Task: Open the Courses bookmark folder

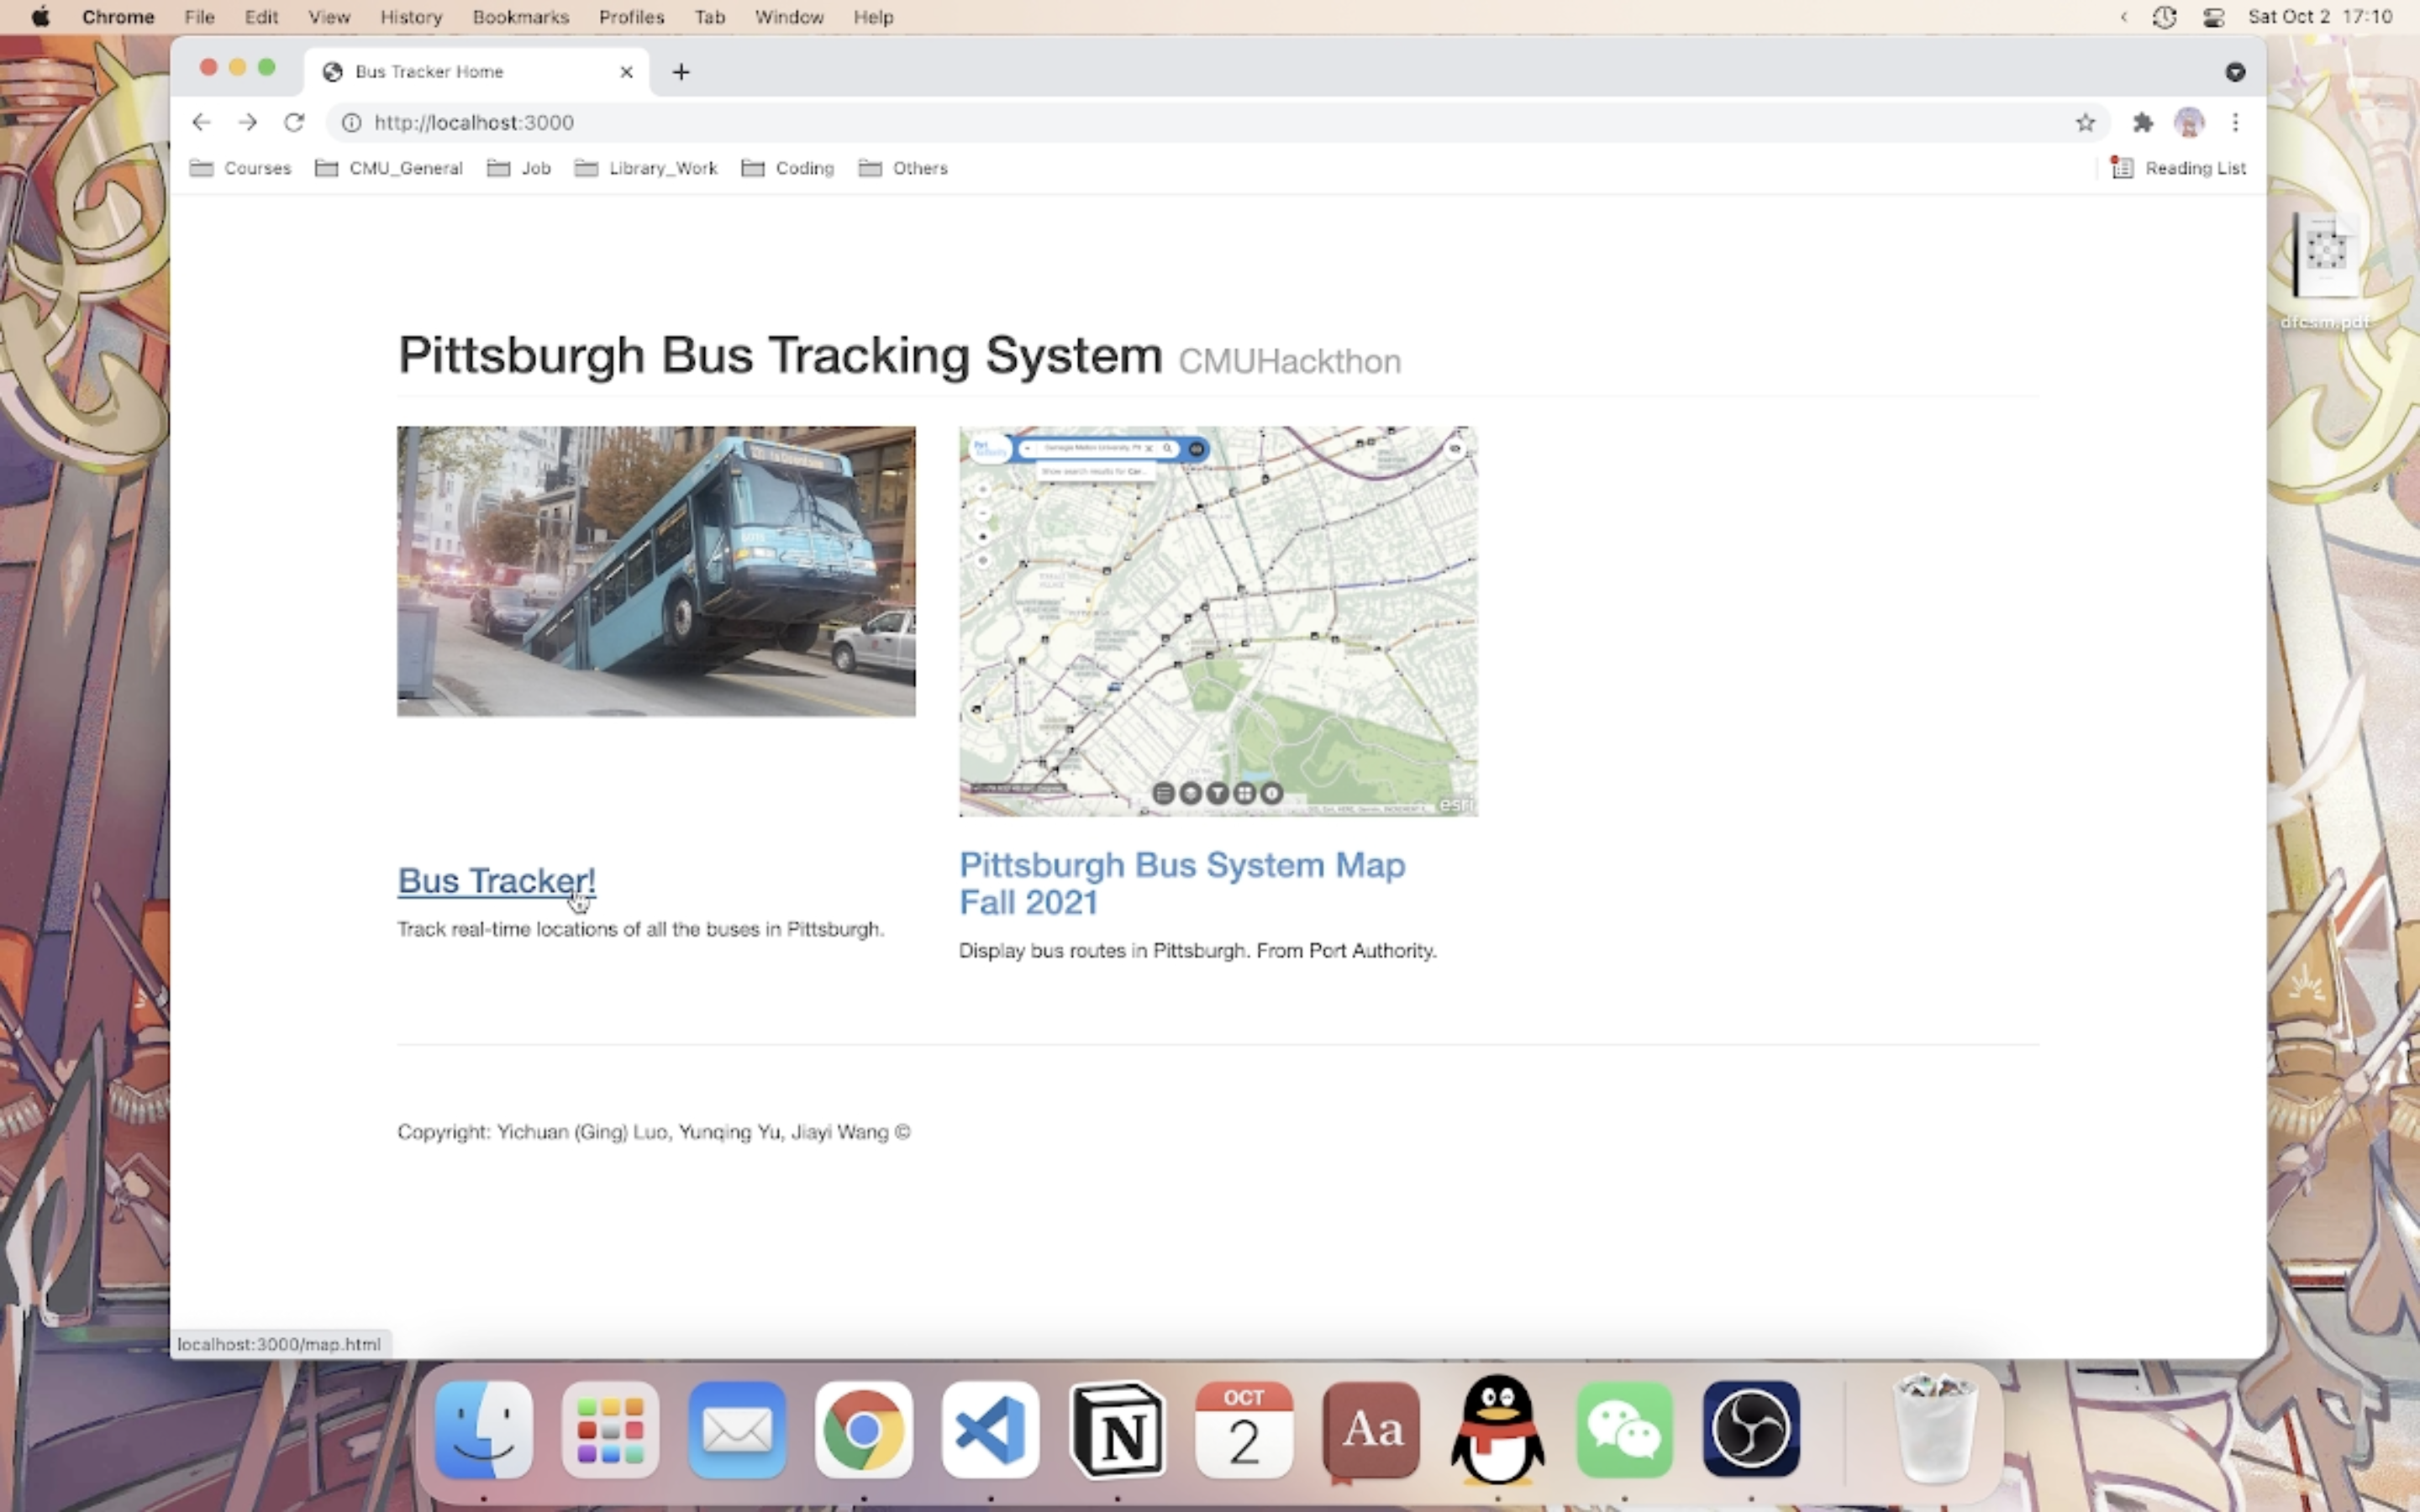Action: [241, 168]
